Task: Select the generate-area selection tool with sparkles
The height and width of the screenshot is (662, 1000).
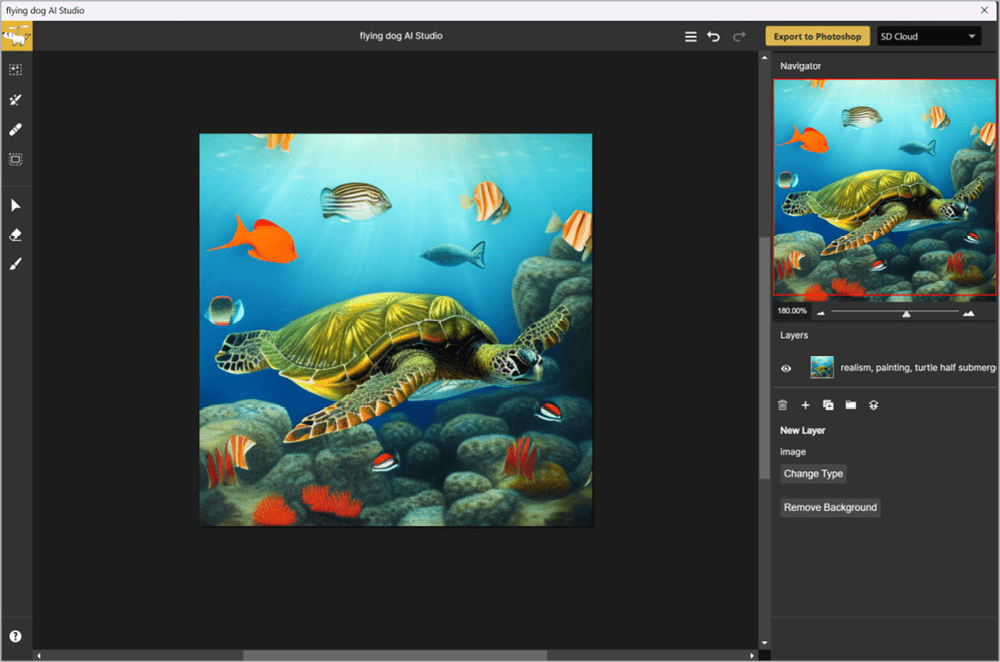Action: point(16,70)
